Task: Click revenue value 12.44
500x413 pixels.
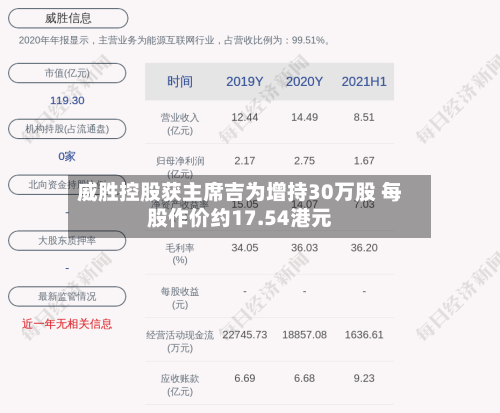Action: pos(245,117)
